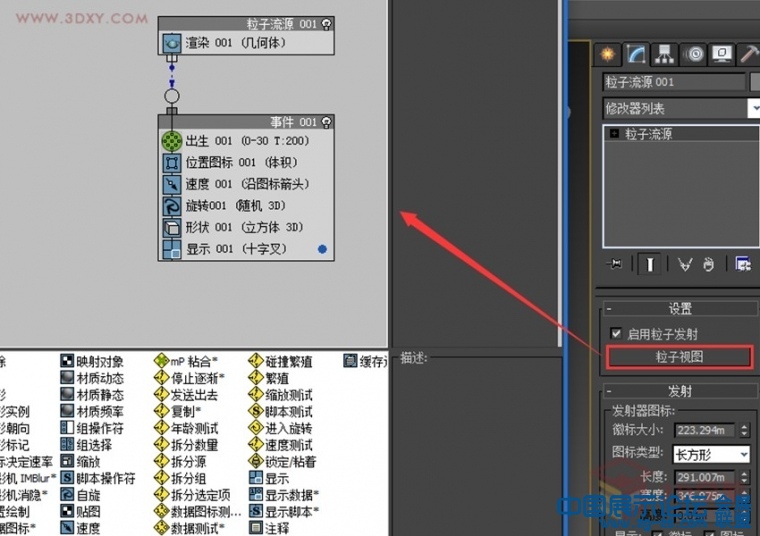Click the 事件 001 event title bar

[246, 122]
